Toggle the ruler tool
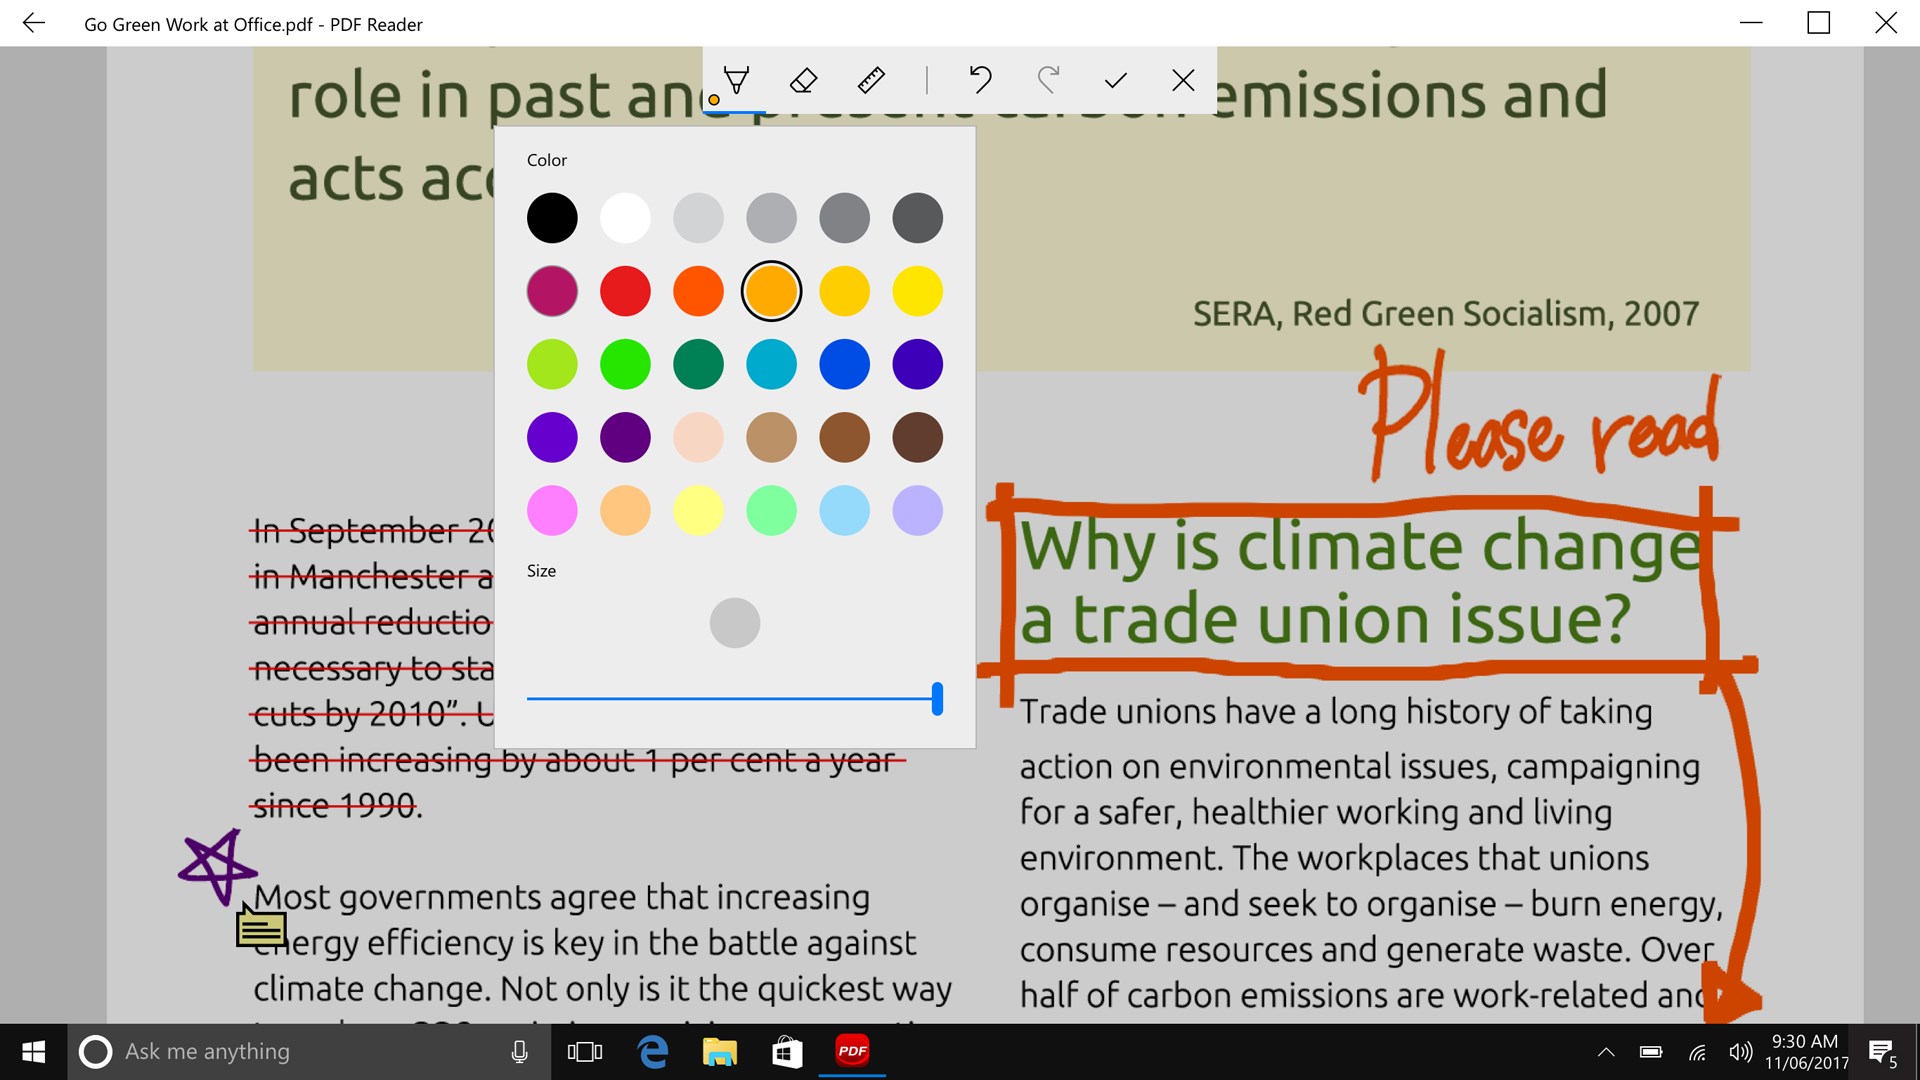The image size is (1920, 1080). click(x=871, y=80)
